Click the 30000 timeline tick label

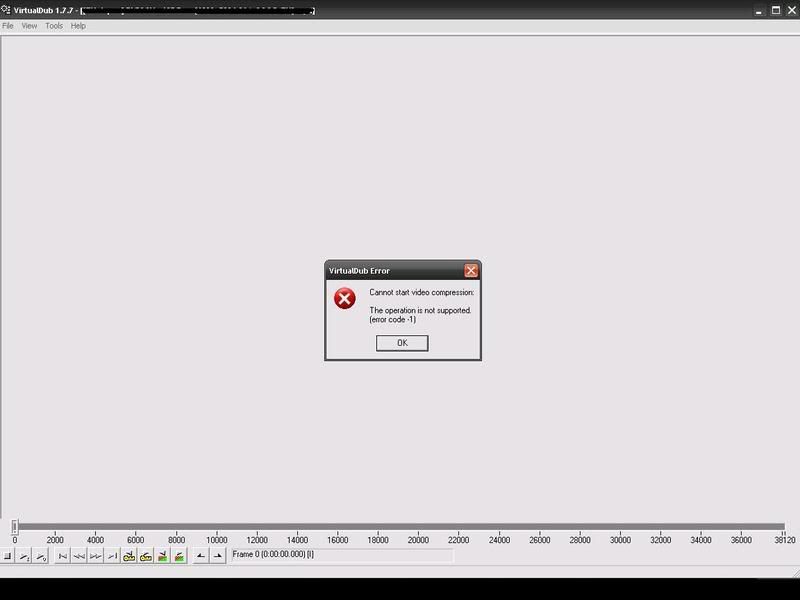tap(620, 540)
